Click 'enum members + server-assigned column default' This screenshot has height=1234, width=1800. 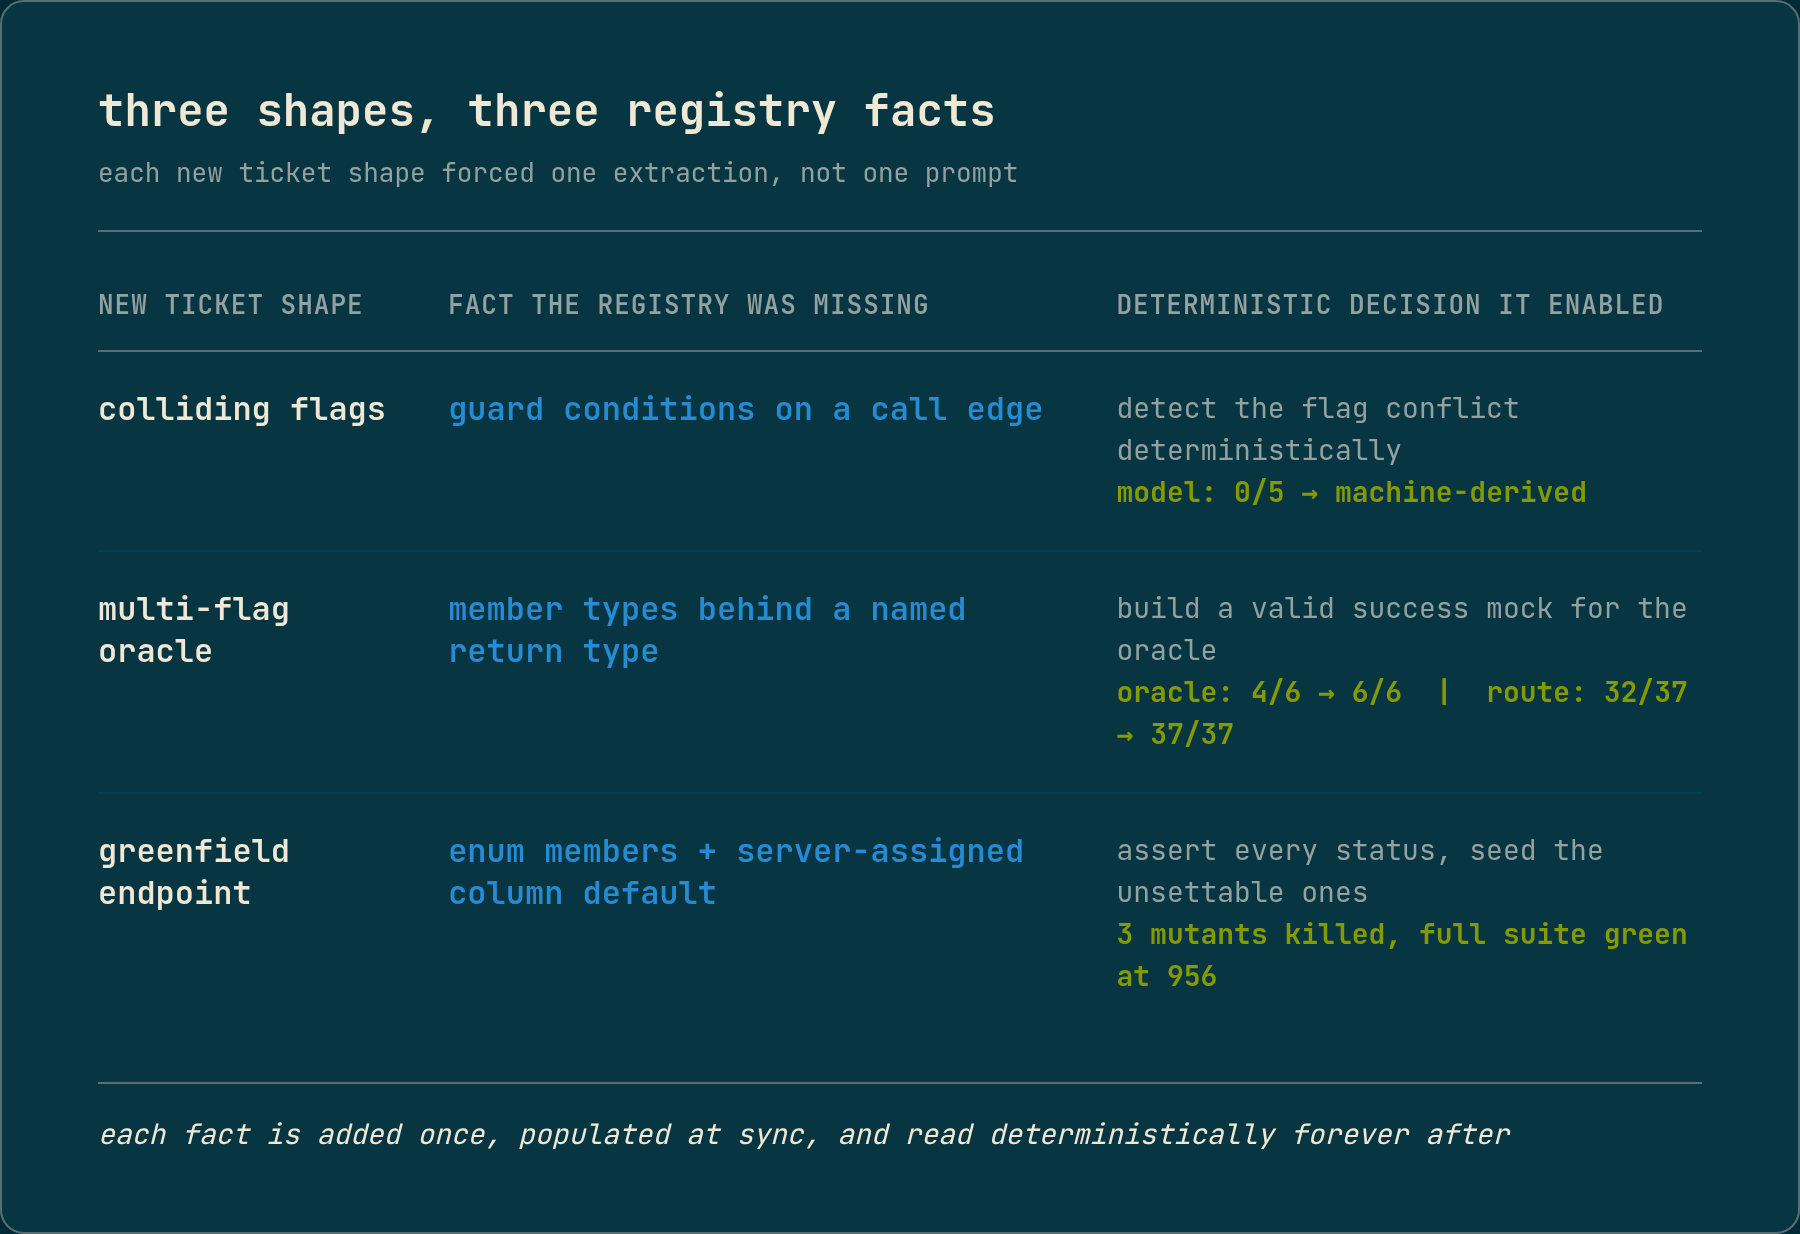[736, 872]
